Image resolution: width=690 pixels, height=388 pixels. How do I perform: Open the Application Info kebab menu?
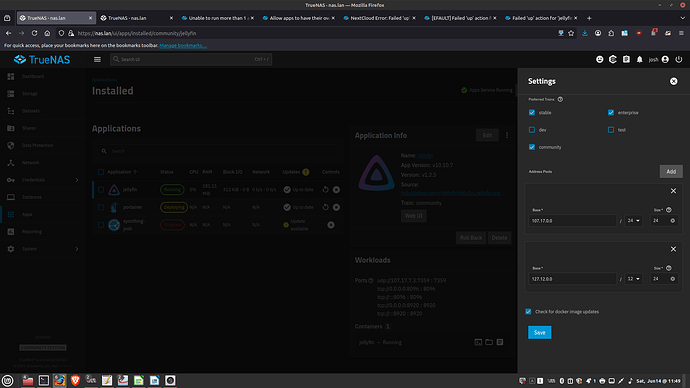pos(506,135)
